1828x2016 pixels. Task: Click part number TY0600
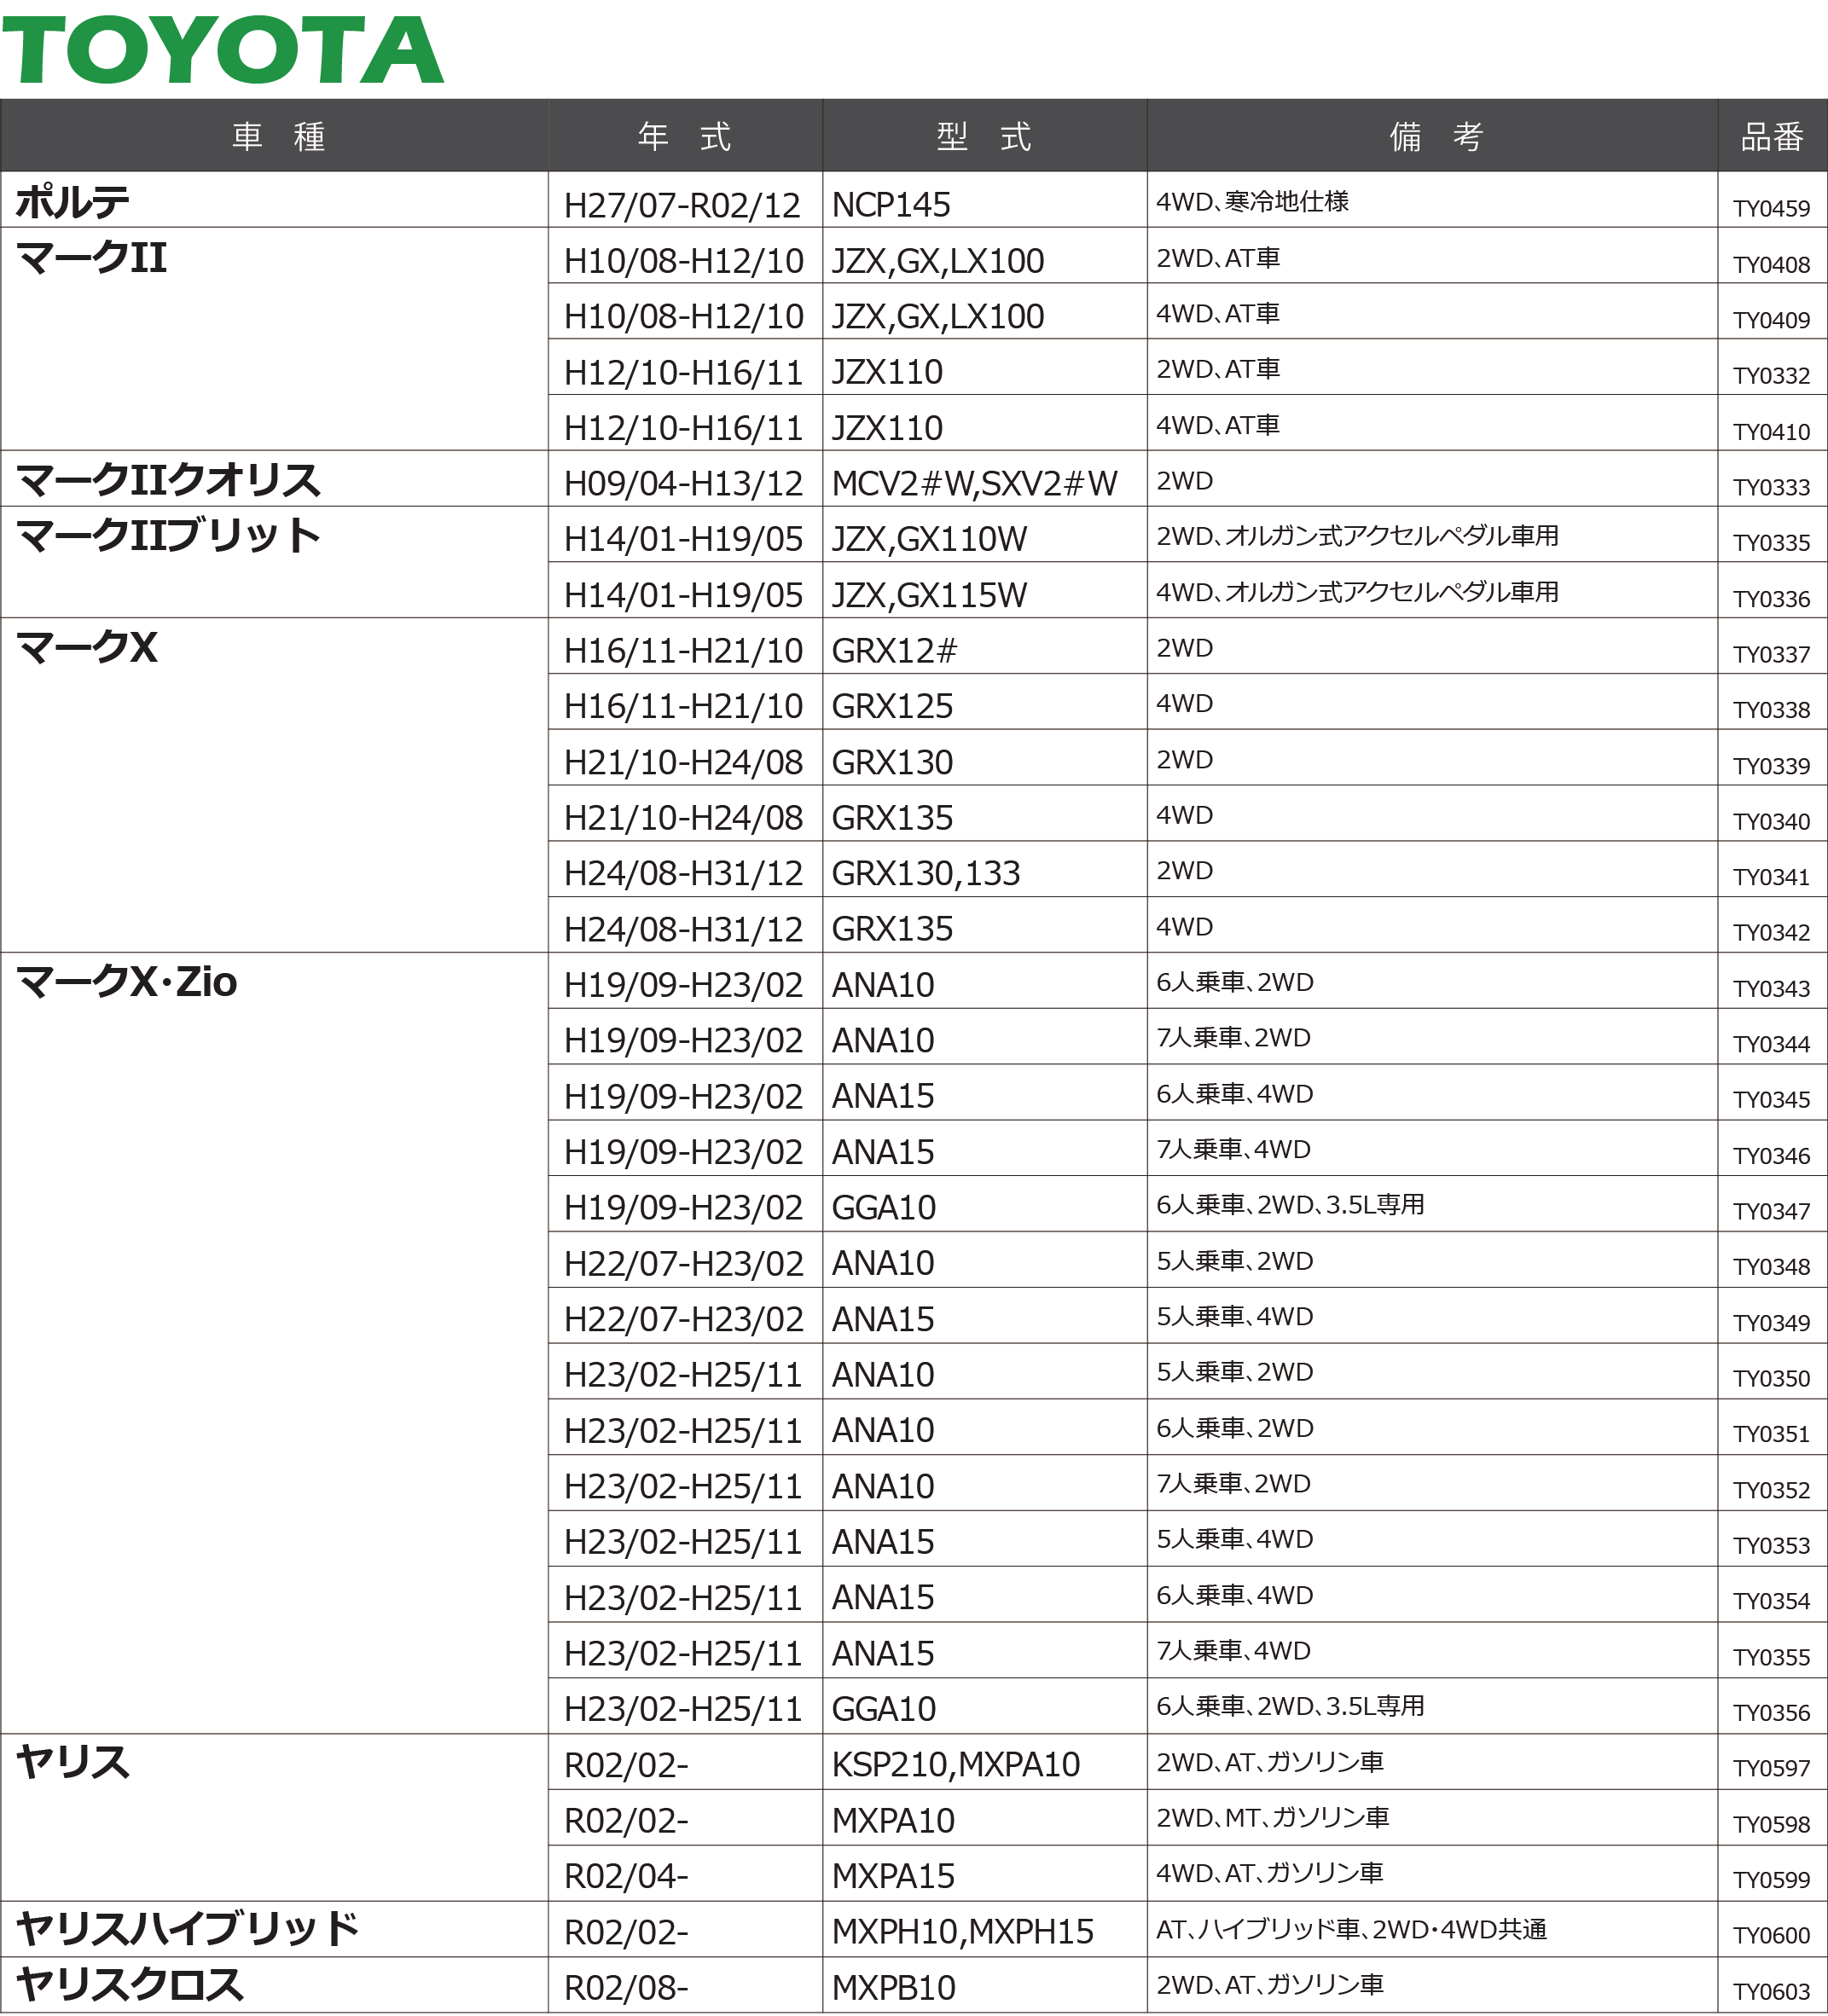click(x=1771, y=1935)
